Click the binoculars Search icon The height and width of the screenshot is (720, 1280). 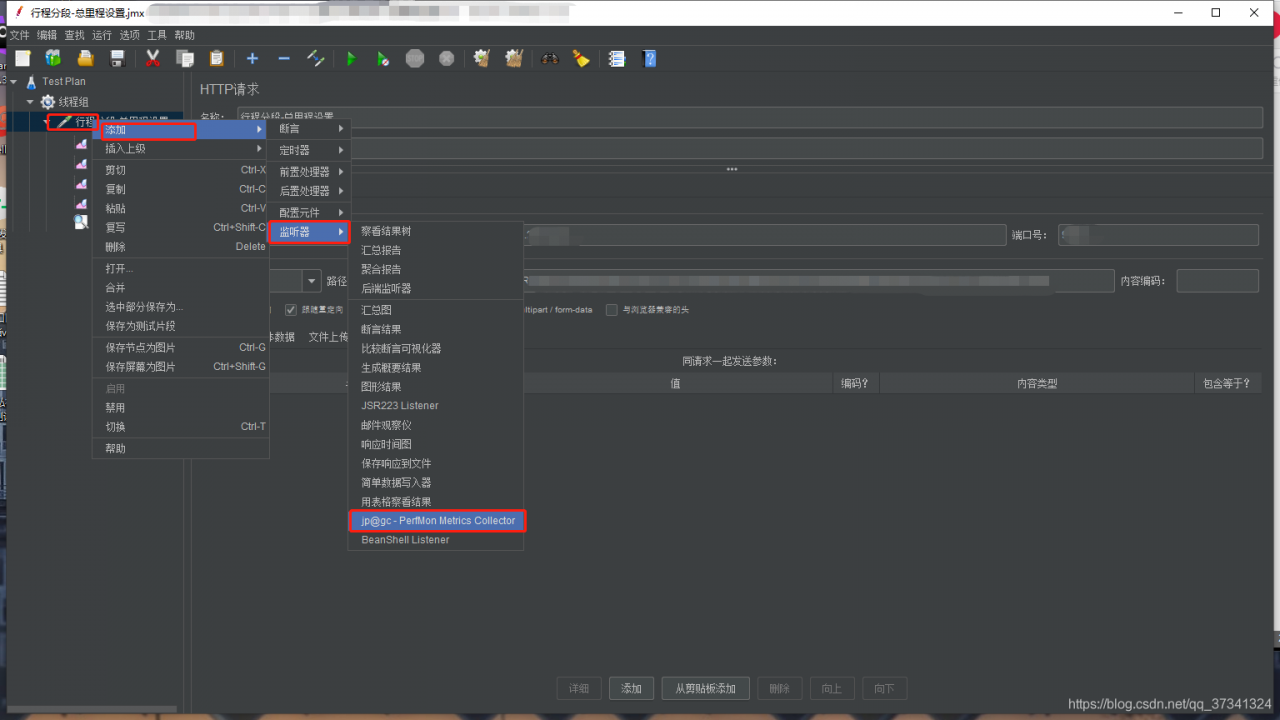pos(550,58)
